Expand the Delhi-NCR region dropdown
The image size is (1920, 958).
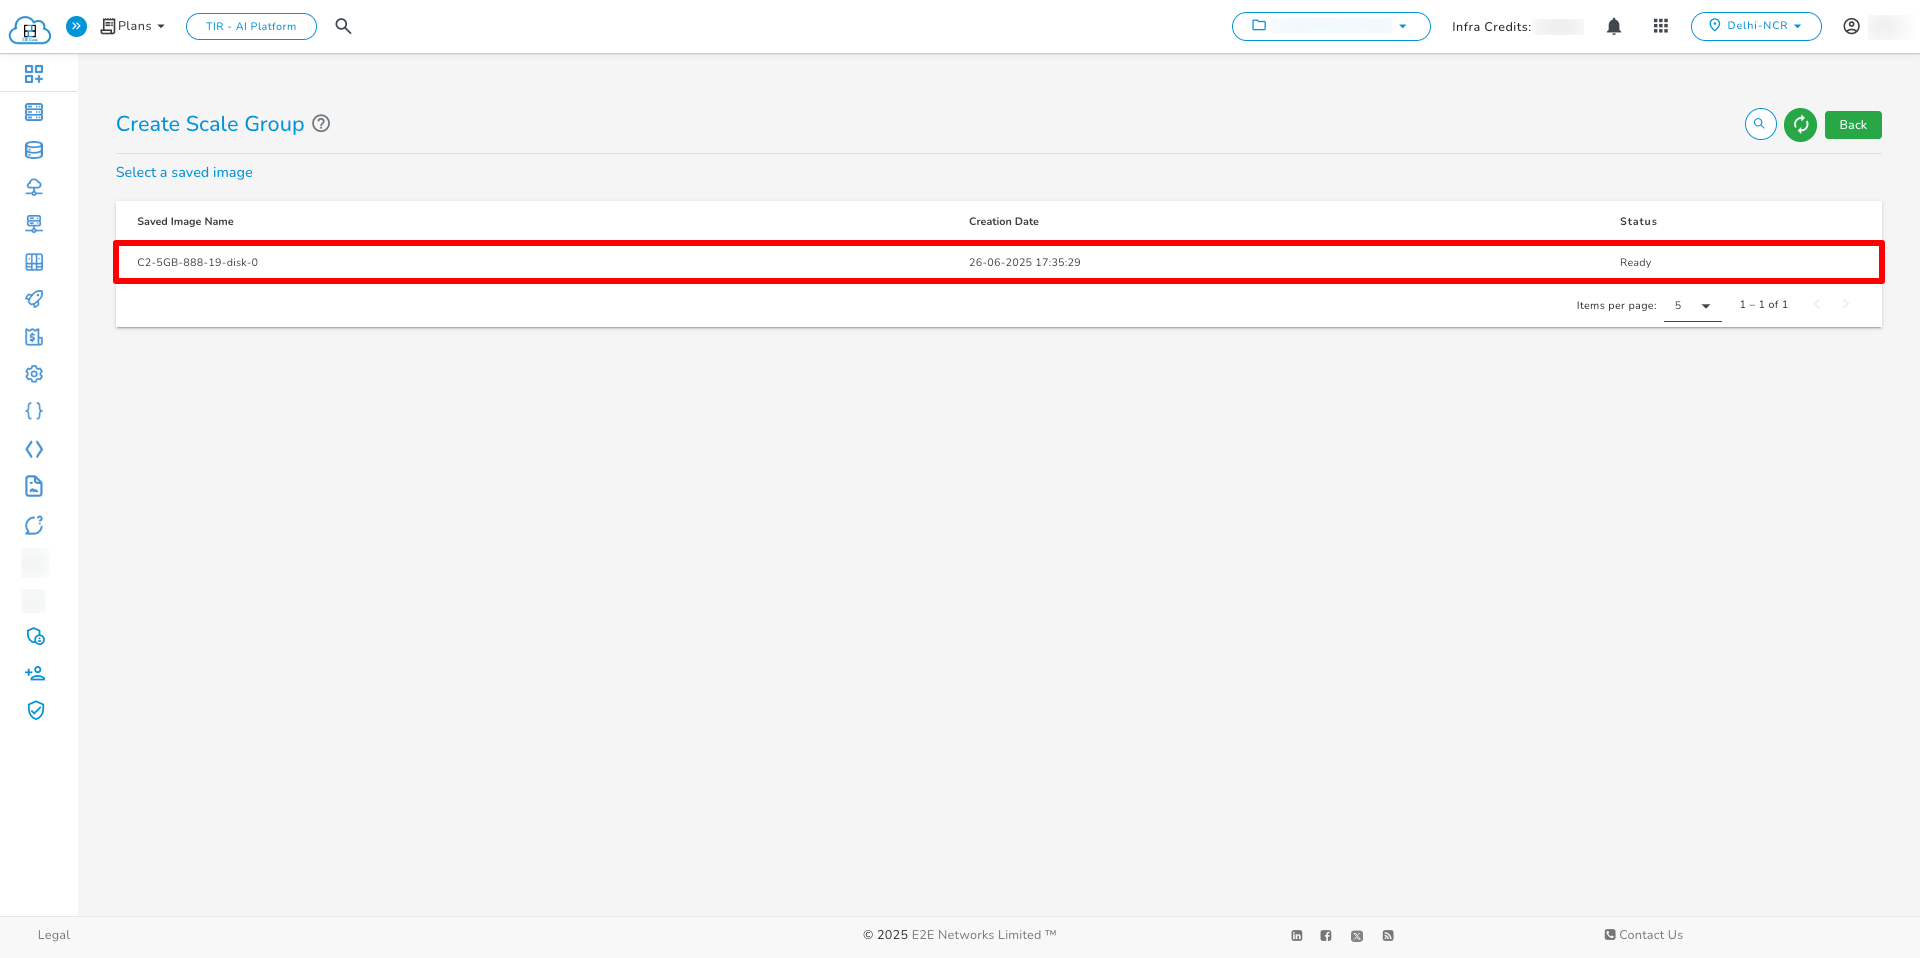point(1756,26)
